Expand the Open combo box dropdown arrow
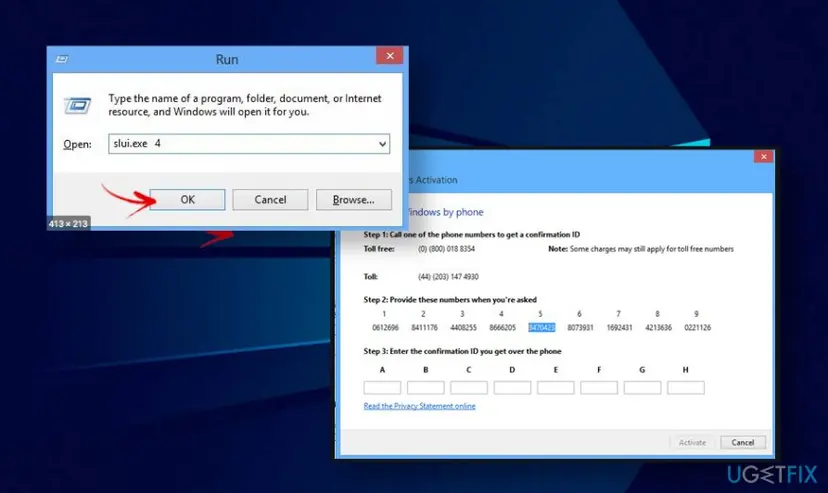828x493 pixels. [382, 144]
